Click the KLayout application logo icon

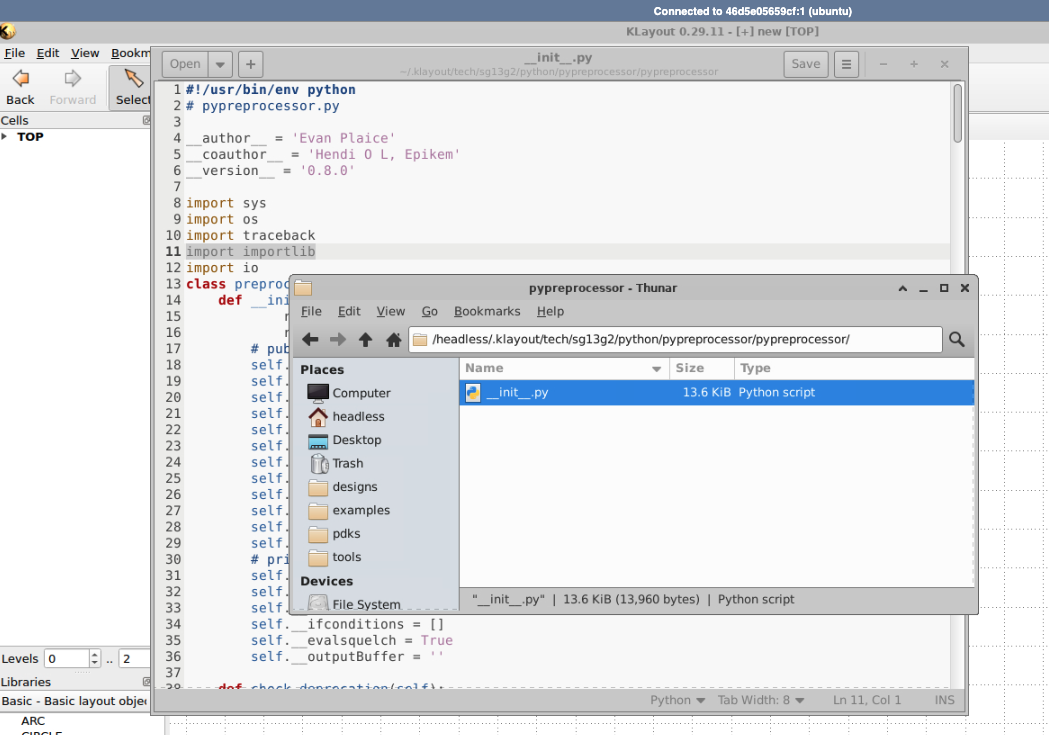pyautogui.click(x=7, y=31)
